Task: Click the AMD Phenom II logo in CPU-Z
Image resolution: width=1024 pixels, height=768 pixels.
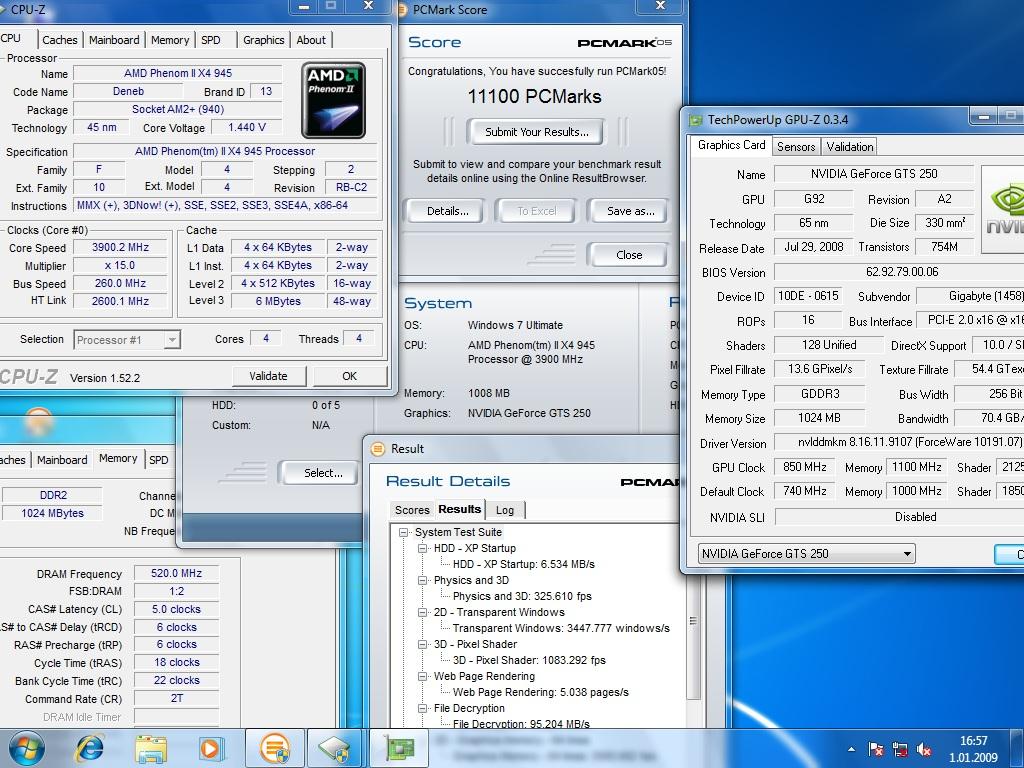Action: tap(333, 100)
